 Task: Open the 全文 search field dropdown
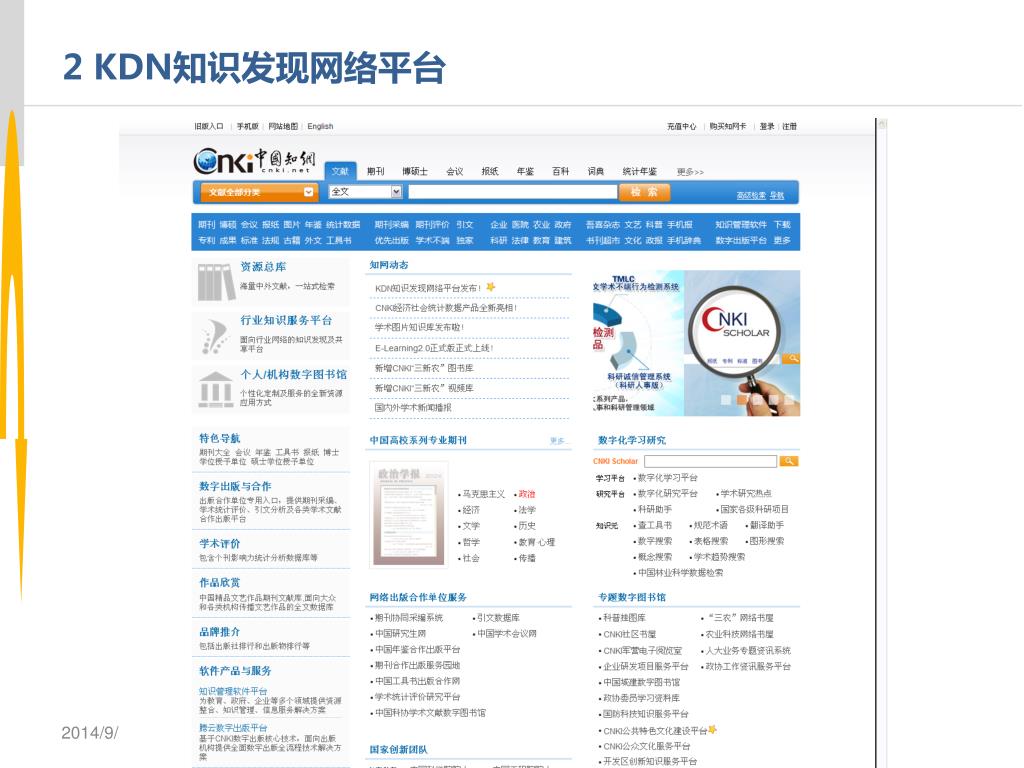pyautogui.click(x=366, y=191)
